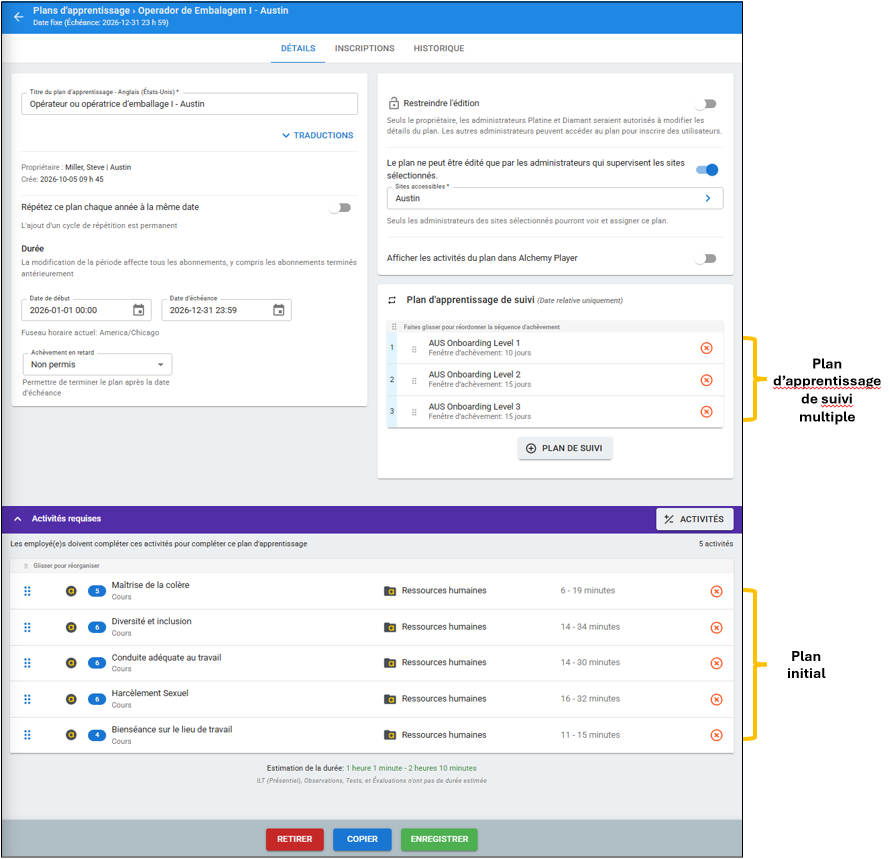Open the Date de début calendar picker
This screenshot has height=859, width=889.
click(x=138, y=310)
